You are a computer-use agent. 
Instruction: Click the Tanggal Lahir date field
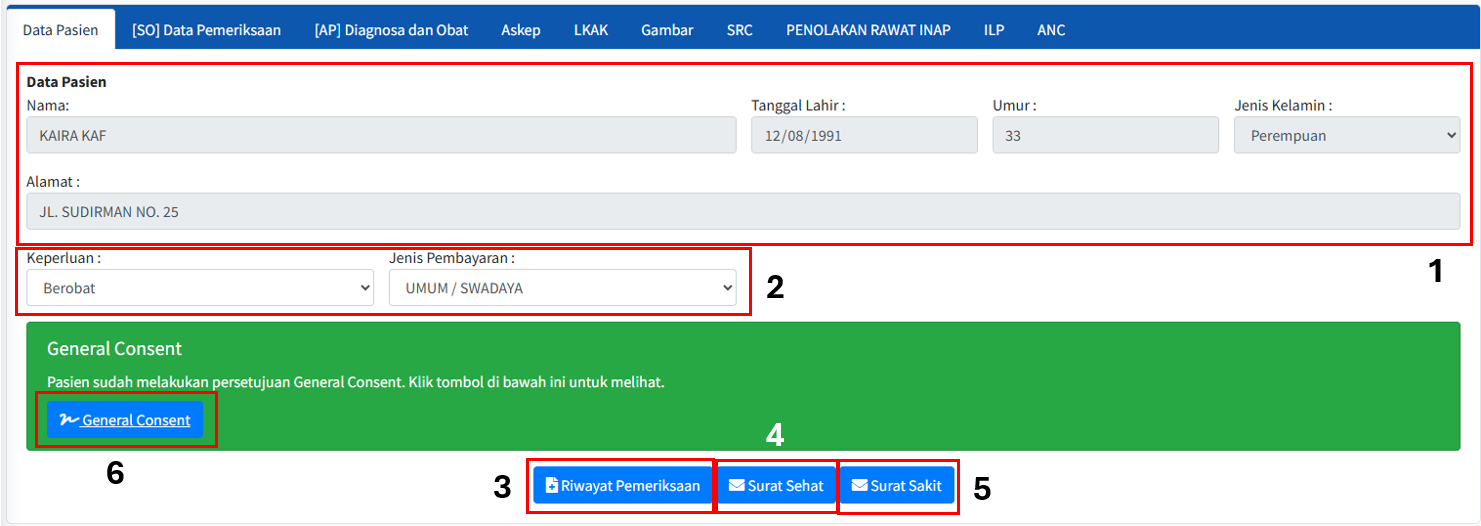pyautogui.click(x=864, y=135)
